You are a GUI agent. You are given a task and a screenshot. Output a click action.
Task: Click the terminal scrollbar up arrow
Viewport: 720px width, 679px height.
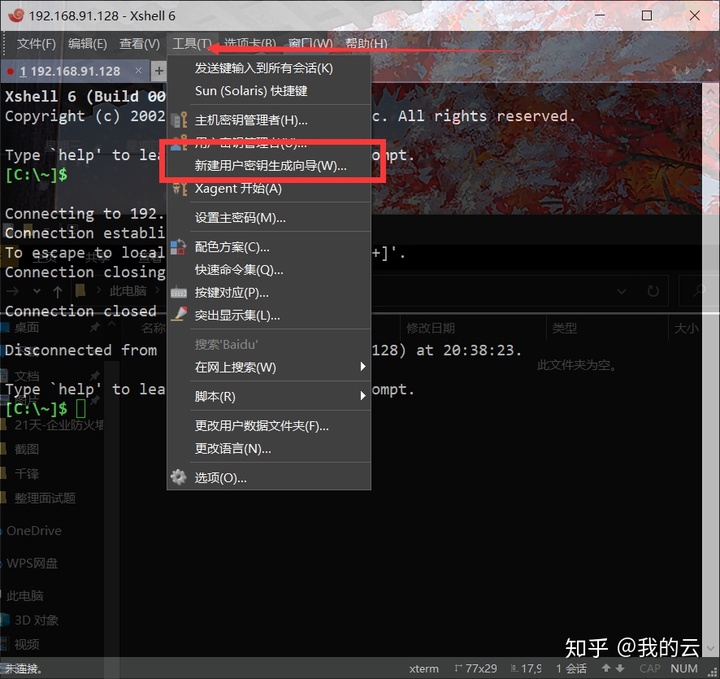pos(711,91)
